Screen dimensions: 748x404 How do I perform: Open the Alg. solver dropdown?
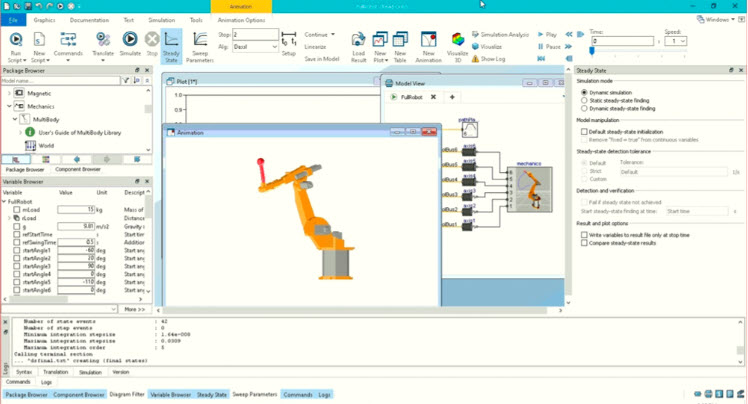pyautogui.click(x=255, y=47)
